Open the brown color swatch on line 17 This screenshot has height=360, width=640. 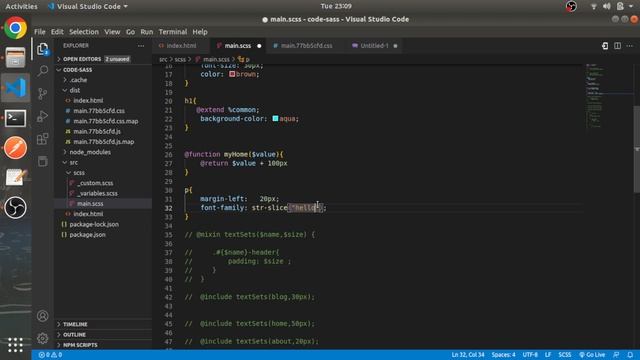(232, 74)
